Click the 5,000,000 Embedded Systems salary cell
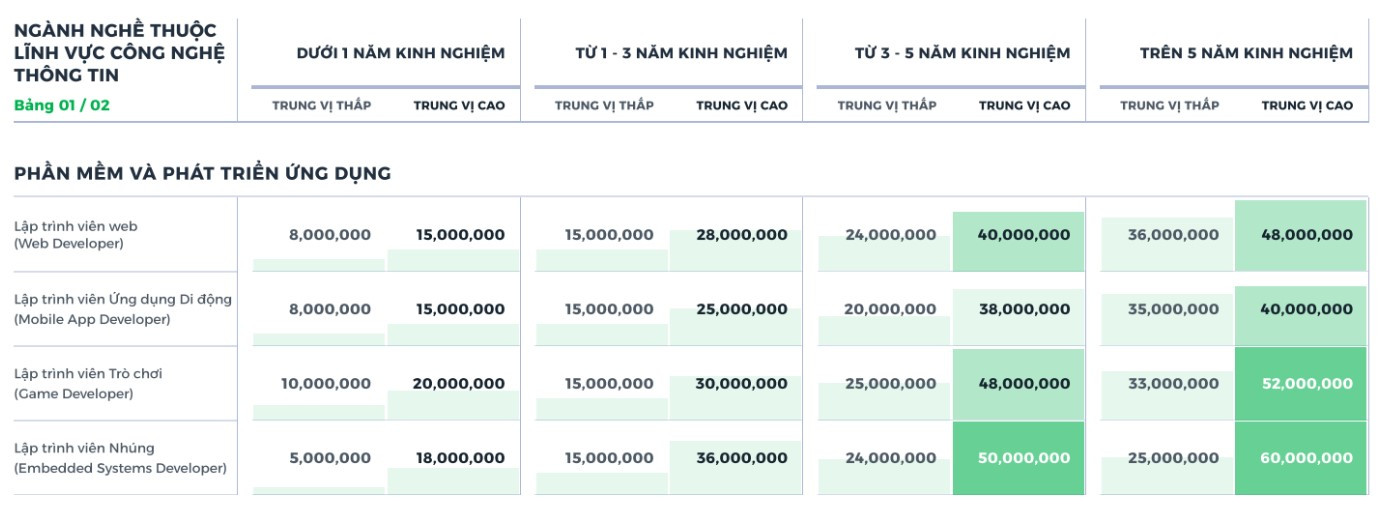This screenshot has width=1380, height=513. (329, 458)
